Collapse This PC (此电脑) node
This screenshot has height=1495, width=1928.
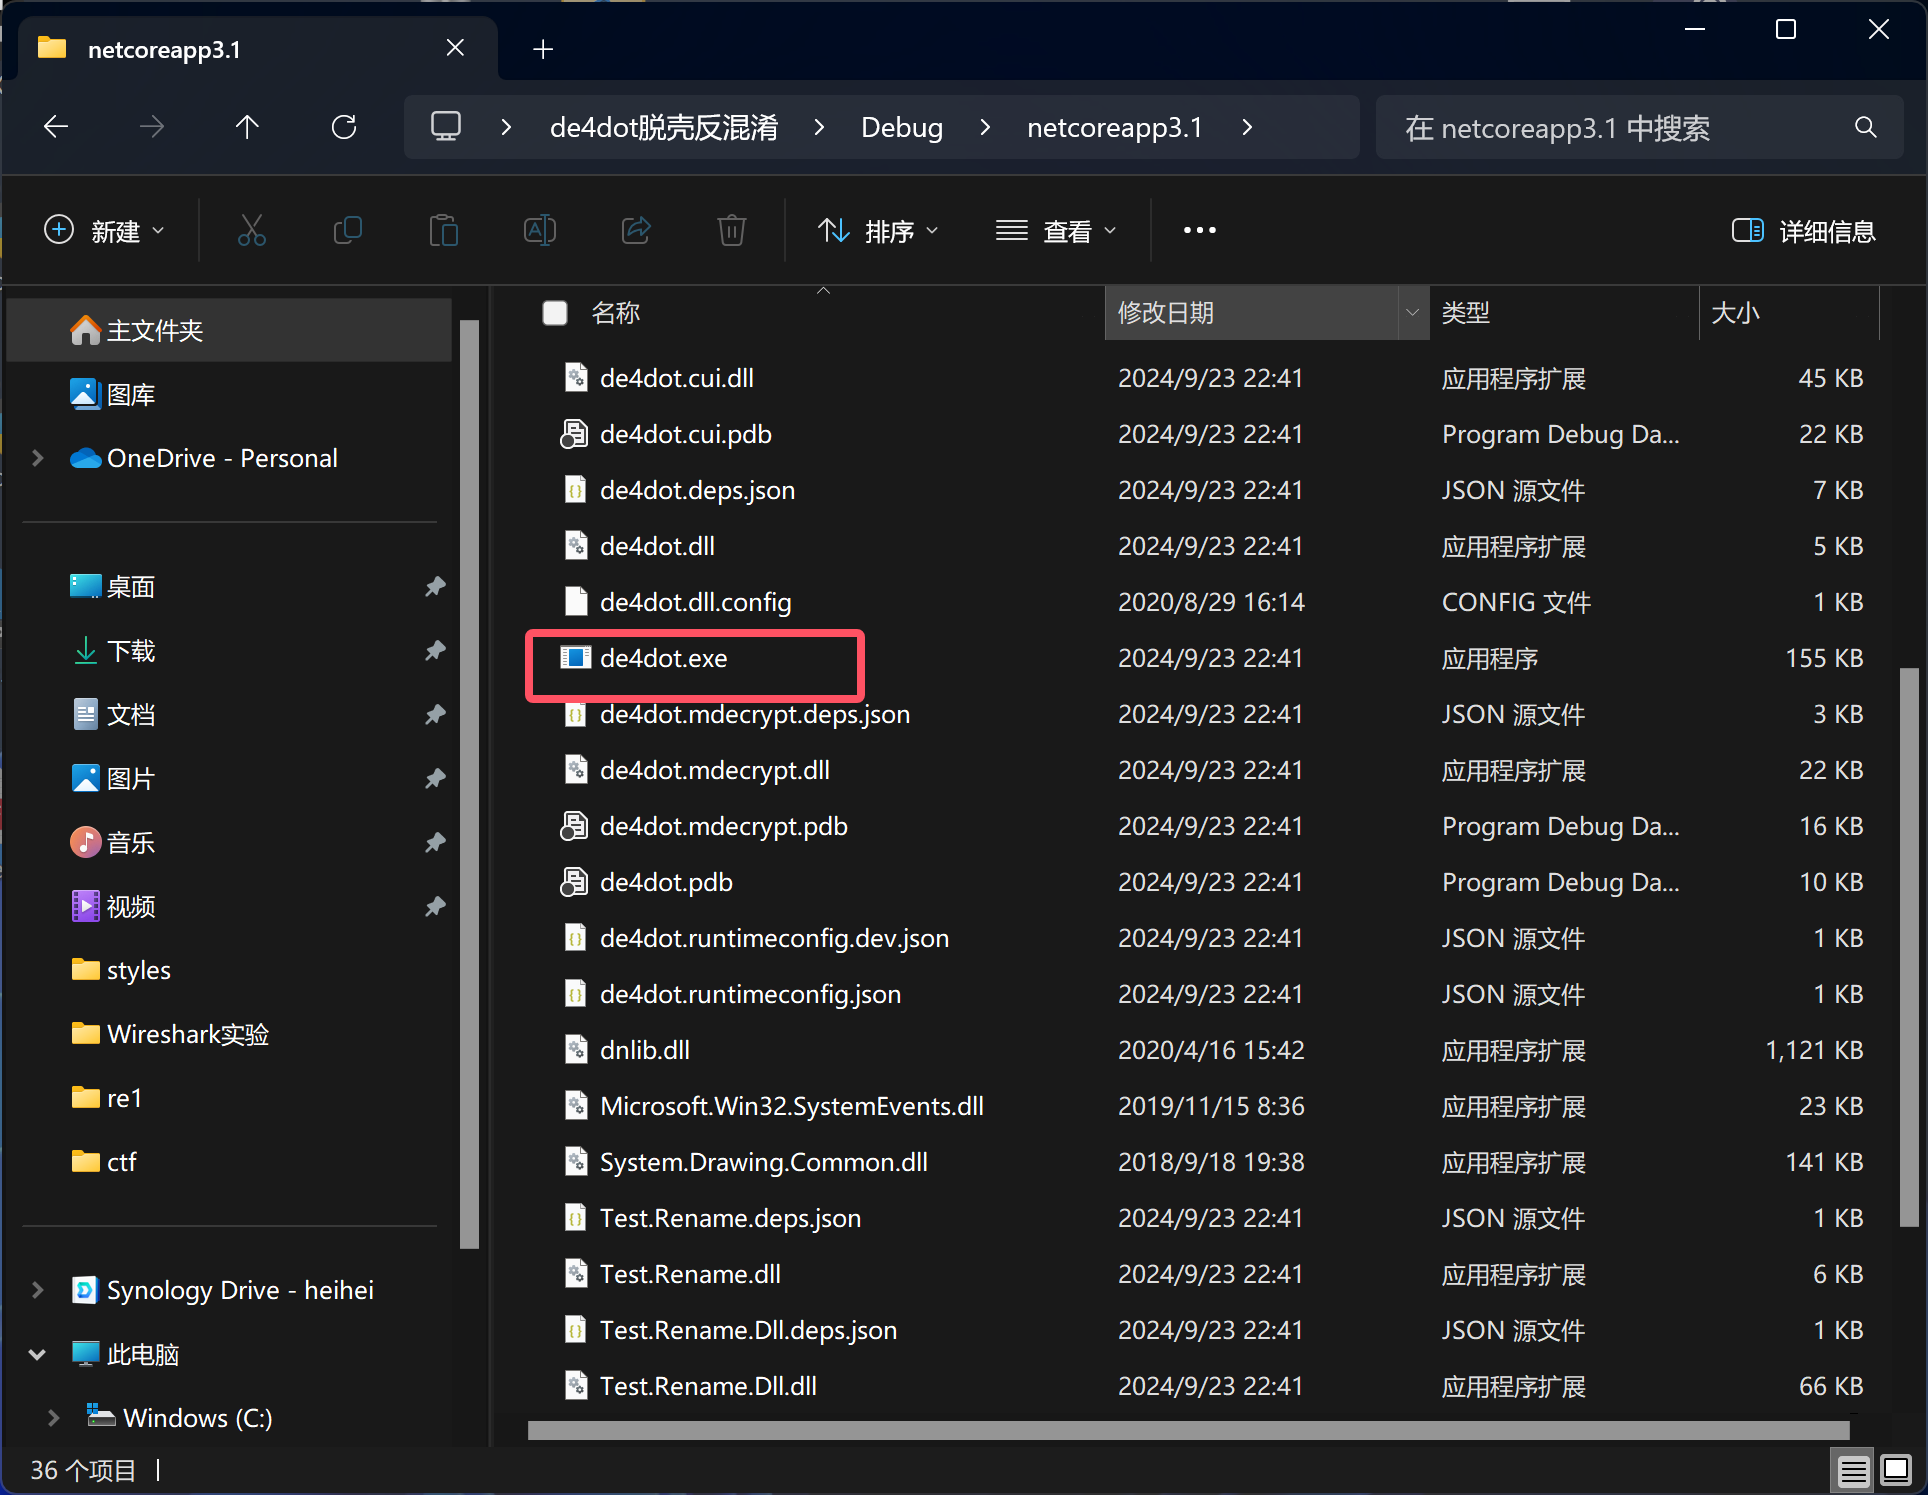[38, 1354]
